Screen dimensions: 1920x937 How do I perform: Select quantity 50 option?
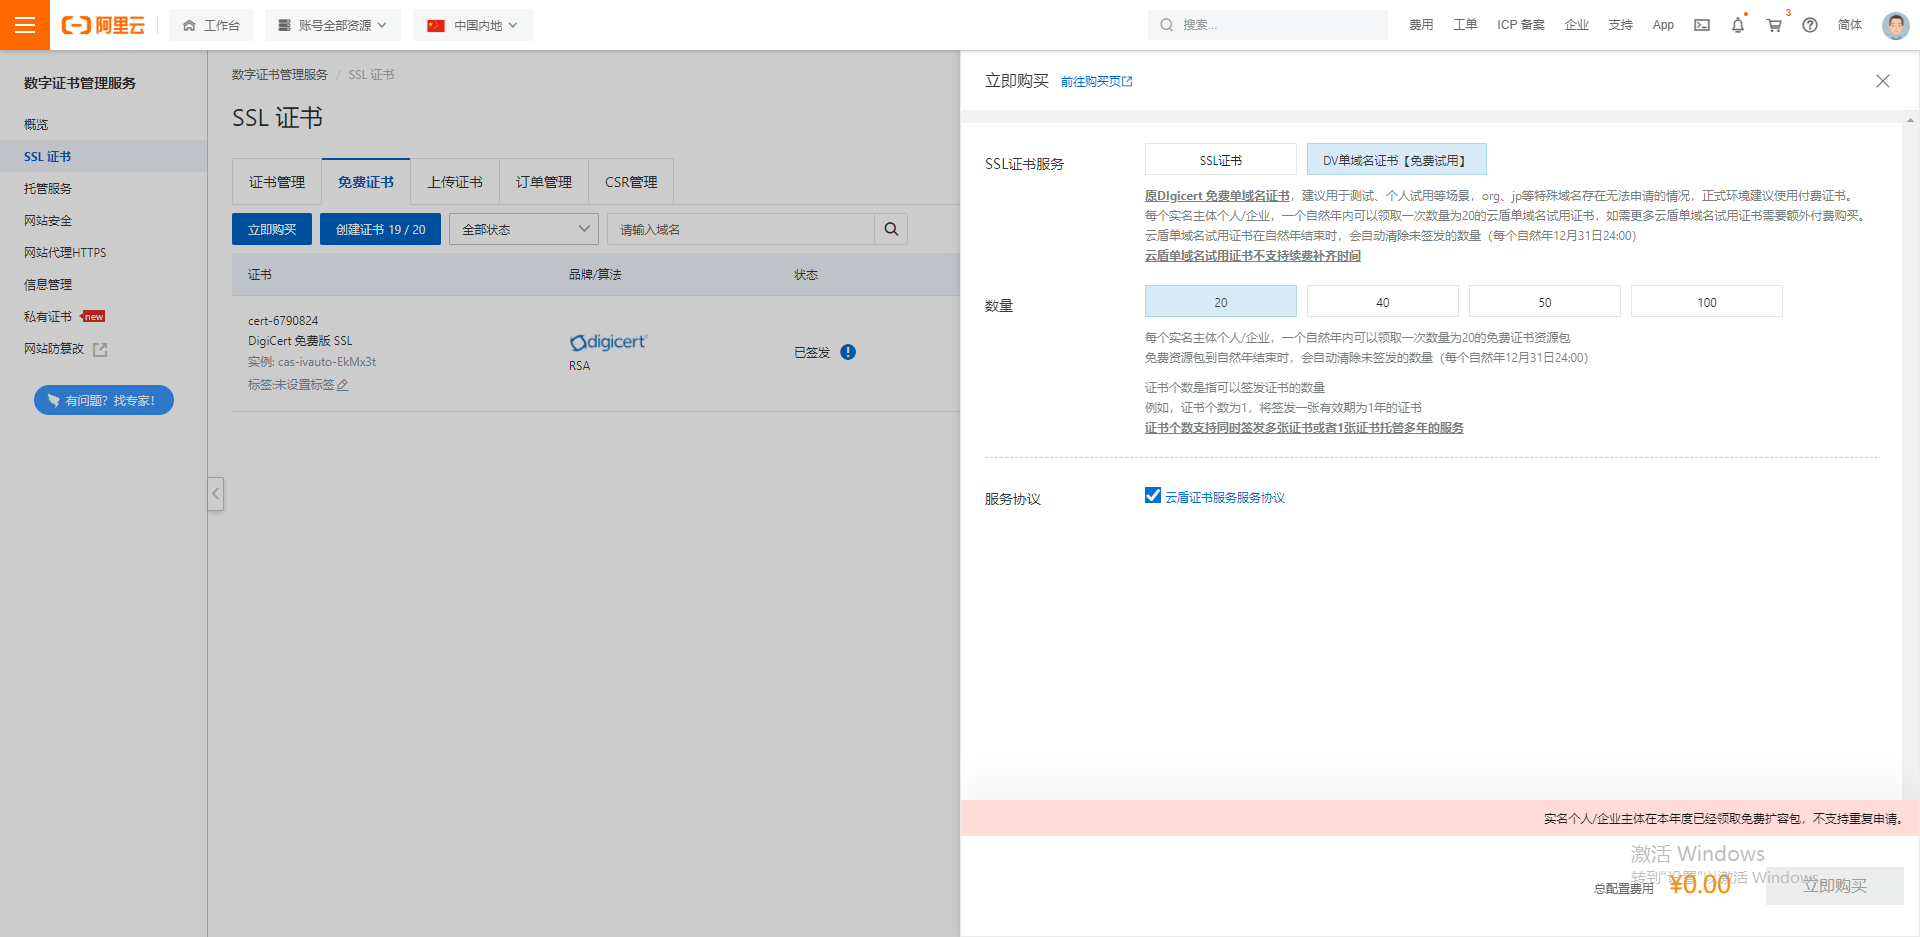(x=1544, y=302)
